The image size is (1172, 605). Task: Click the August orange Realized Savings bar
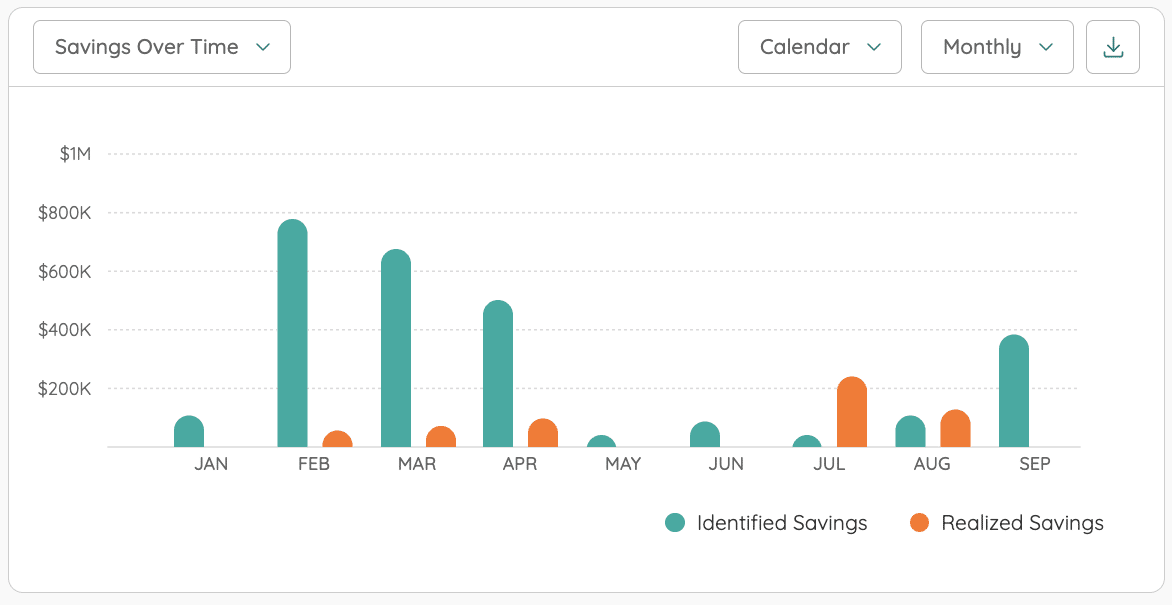pos(956,429)
